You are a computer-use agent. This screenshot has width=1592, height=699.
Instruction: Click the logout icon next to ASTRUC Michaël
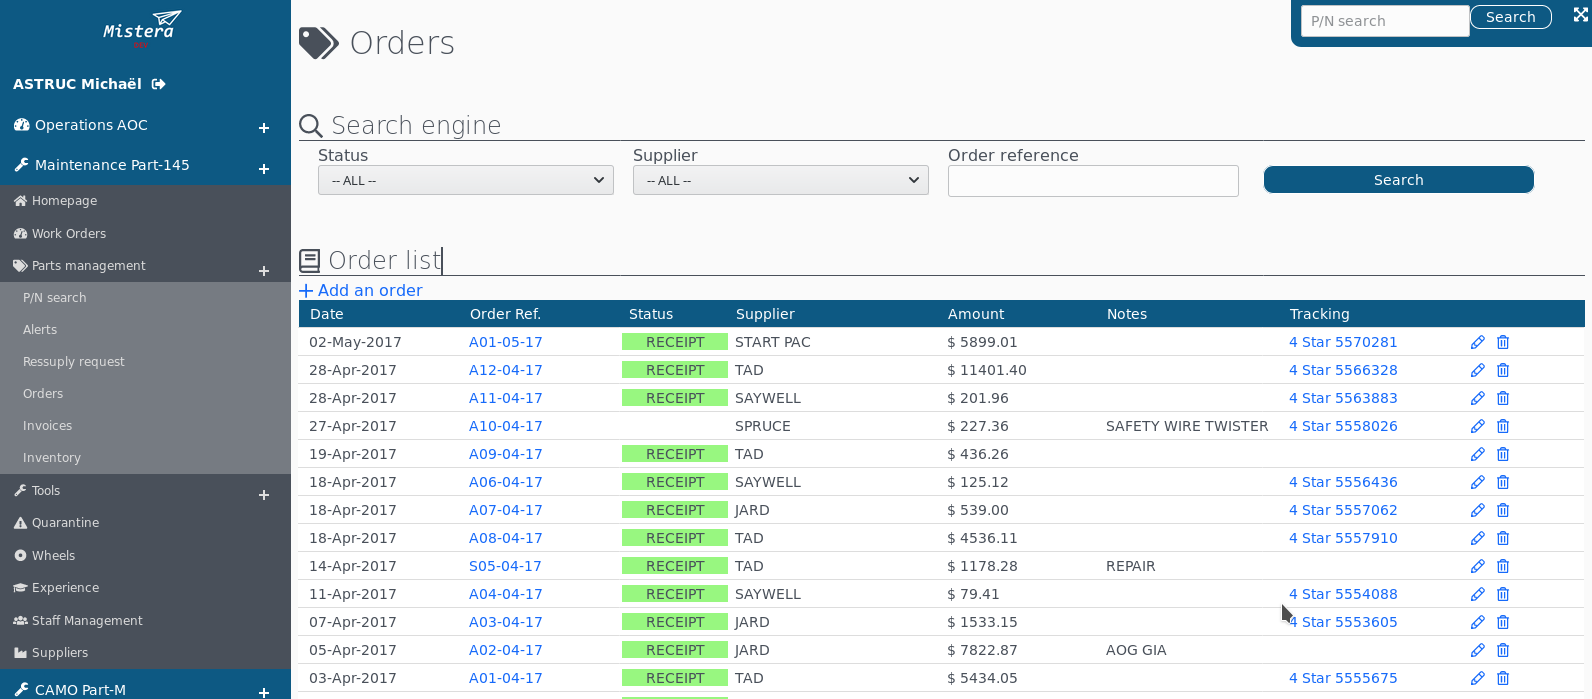[158, 84]
